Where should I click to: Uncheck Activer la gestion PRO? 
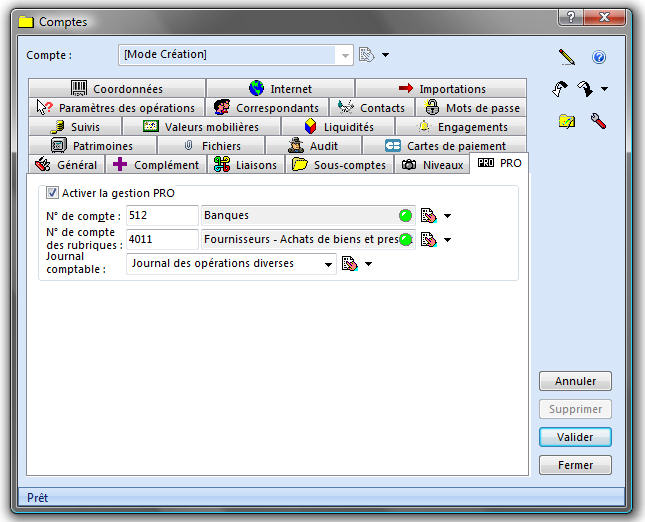tap(53, 193)
